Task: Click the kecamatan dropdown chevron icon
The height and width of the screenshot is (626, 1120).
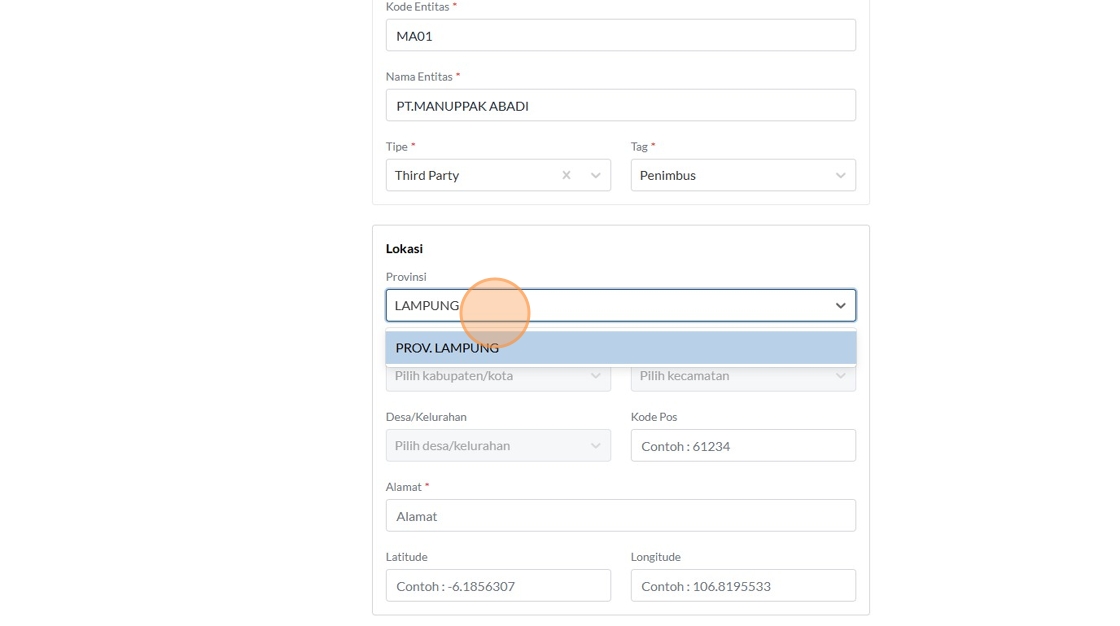Action: 840,377
